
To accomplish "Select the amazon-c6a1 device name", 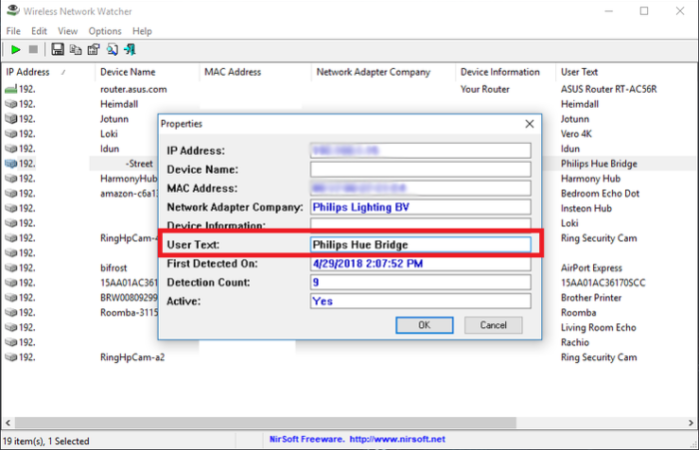I will tap(128, 194).
